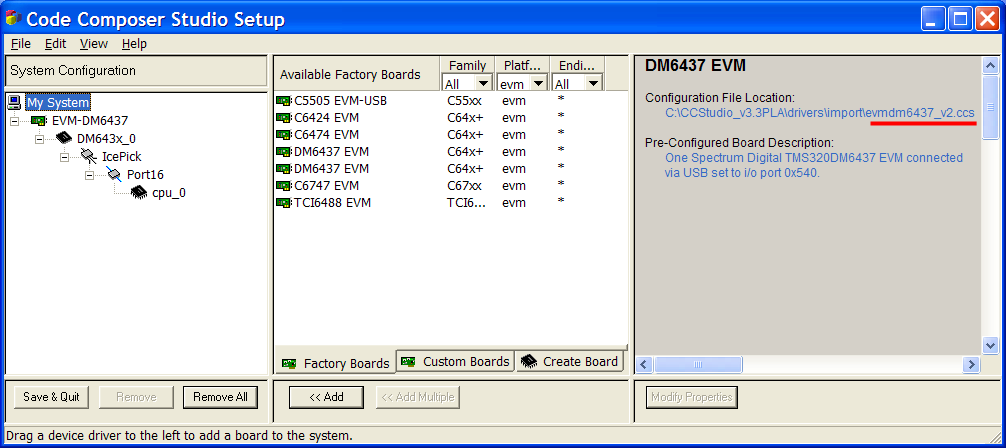
Task: Click the DM643x_0 chip icon
Action: tap(64, 139)
